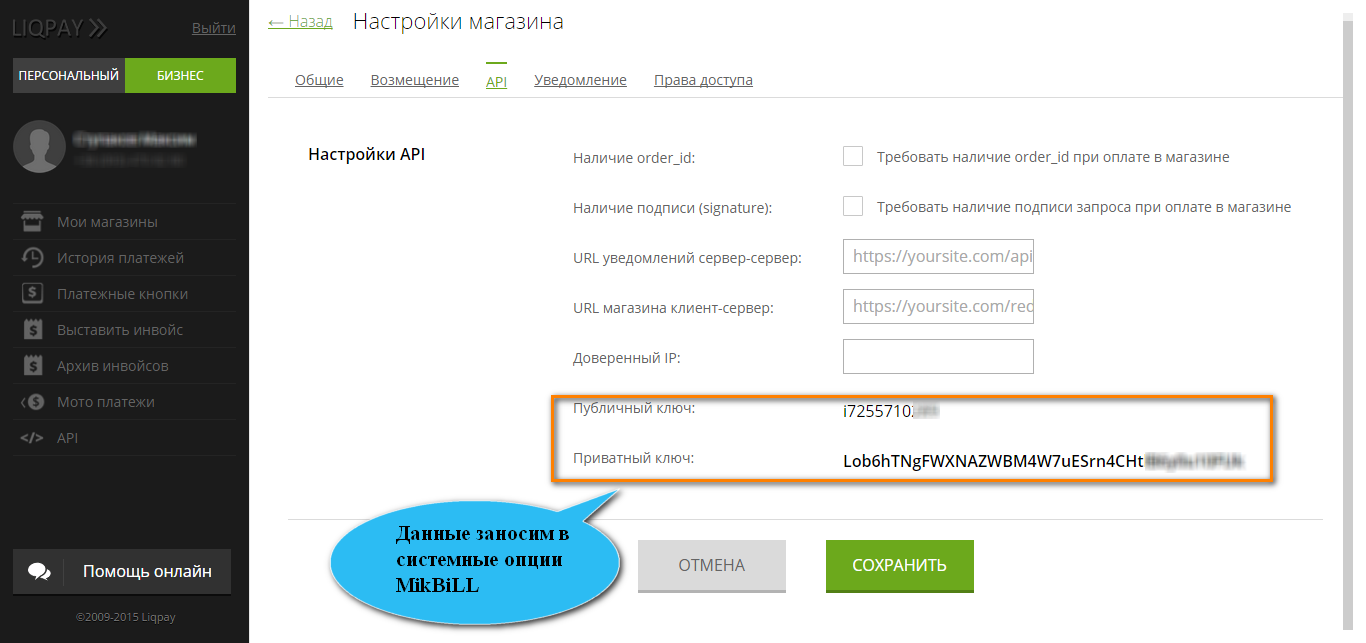Click the API code brackets icon

[32, 438]
